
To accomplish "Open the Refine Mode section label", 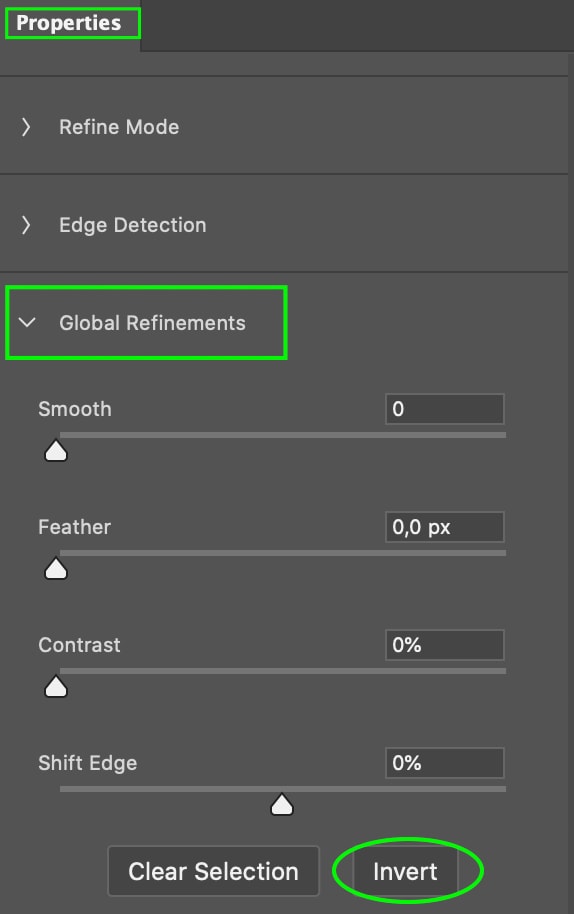I will tap(119, 127).
